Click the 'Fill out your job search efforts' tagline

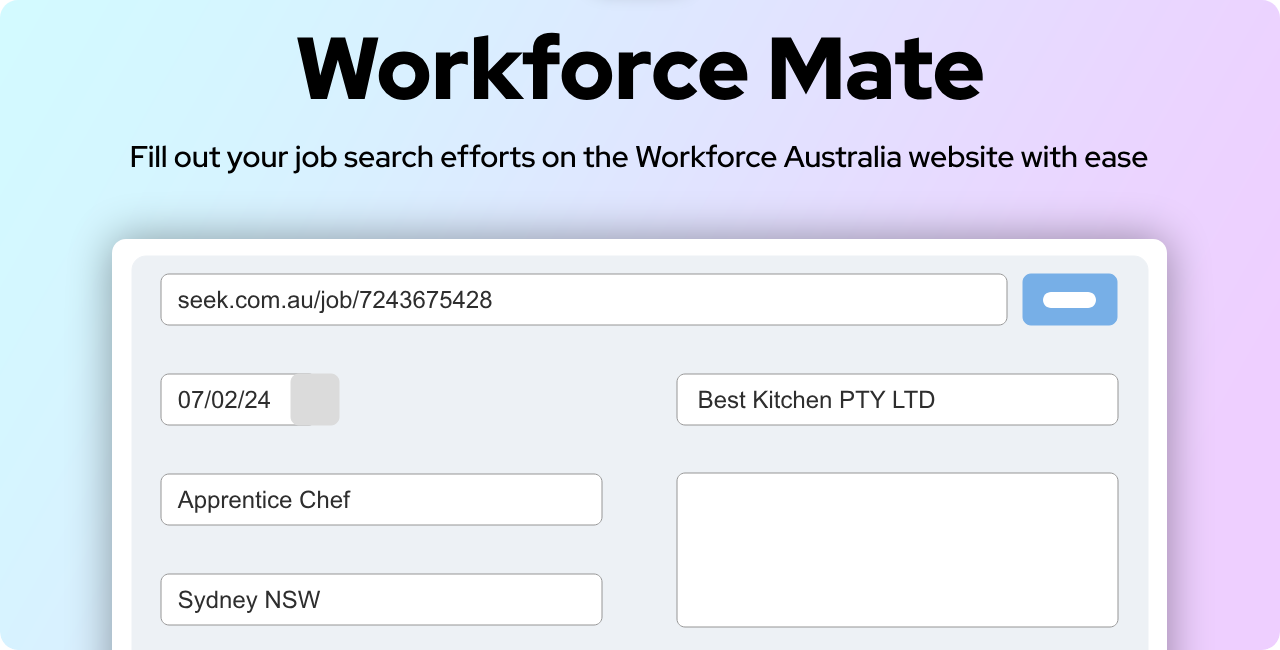[639, 157]
